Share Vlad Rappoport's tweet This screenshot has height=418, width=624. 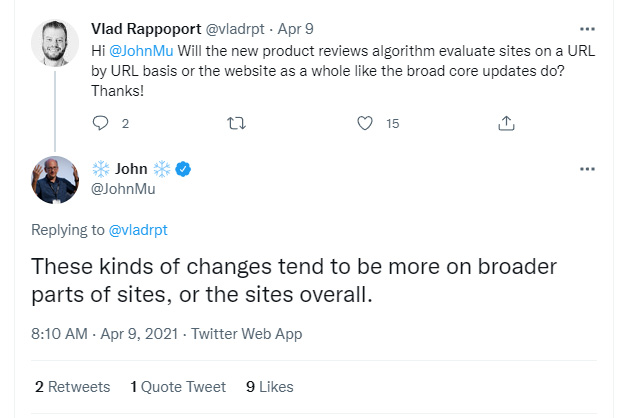click(x=506, y=123)
